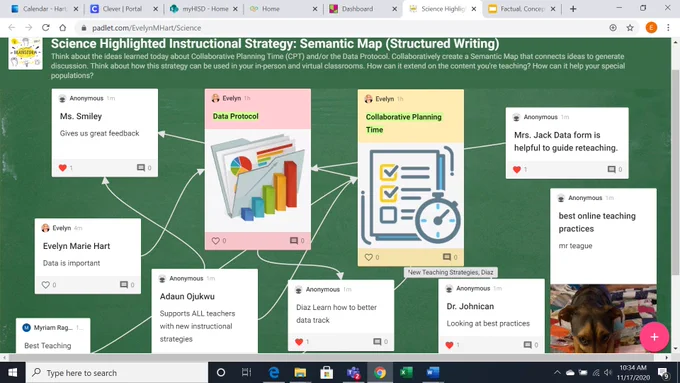
Task: Open Task View on taskbar
Action: 246,373
